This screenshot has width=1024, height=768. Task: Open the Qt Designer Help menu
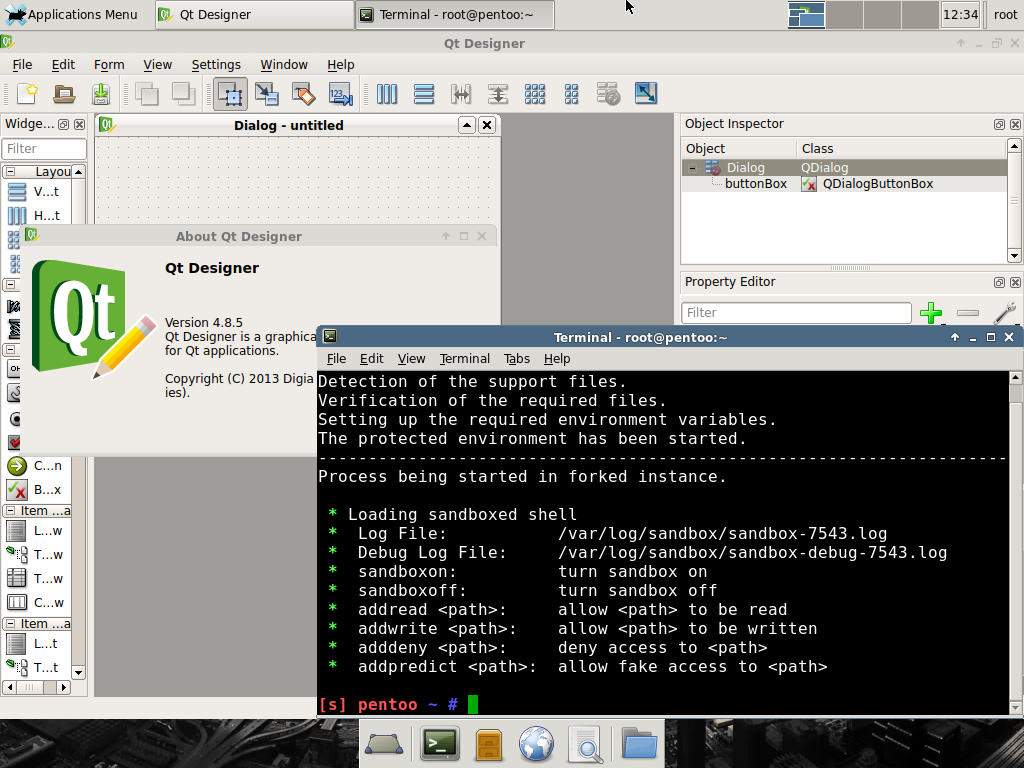click(x=341, y=65)
